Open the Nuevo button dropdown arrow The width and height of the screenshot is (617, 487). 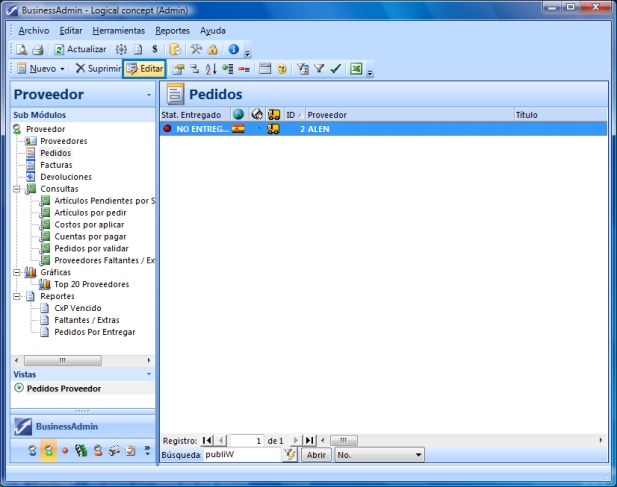pyautogui.click(x=62, y=69)
